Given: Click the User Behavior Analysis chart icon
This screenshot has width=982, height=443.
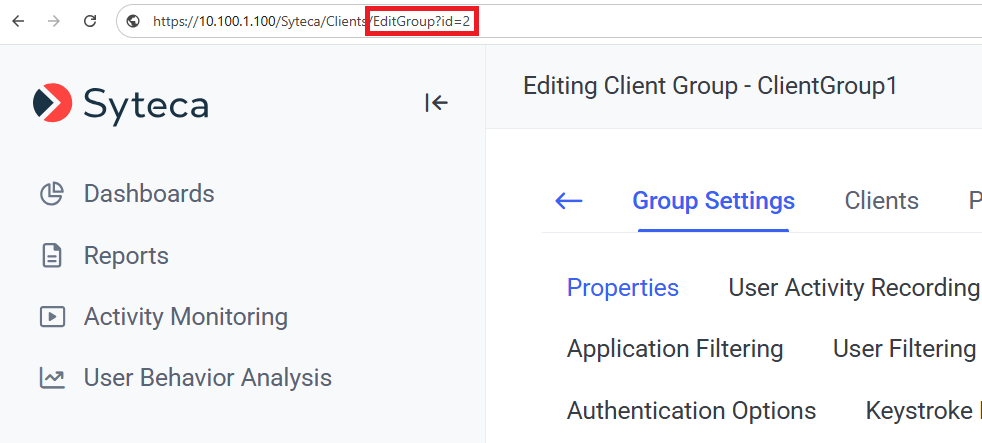Looking at the screenshot, I should tap(52, 378).
